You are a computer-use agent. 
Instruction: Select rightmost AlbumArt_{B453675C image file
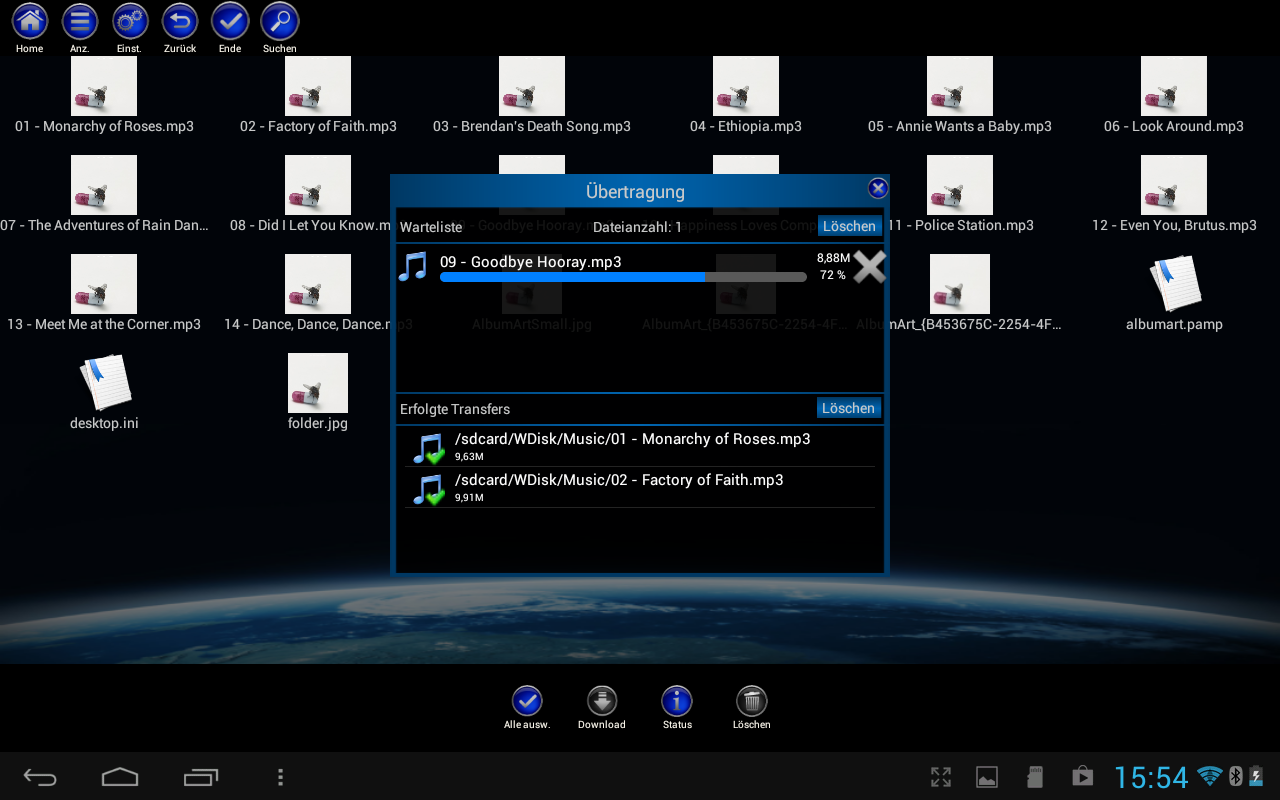tap(960, 294)
